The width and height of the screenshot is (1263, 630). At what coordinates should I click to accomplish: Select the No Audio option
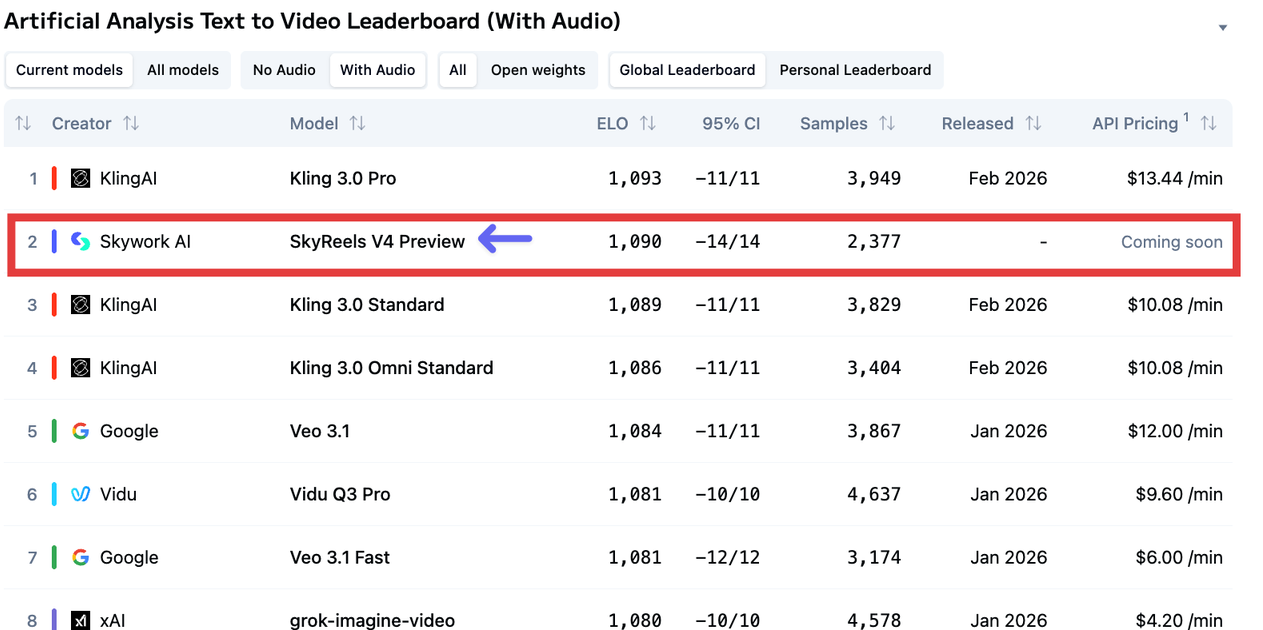pyautogui.click(x=284, y=70)
